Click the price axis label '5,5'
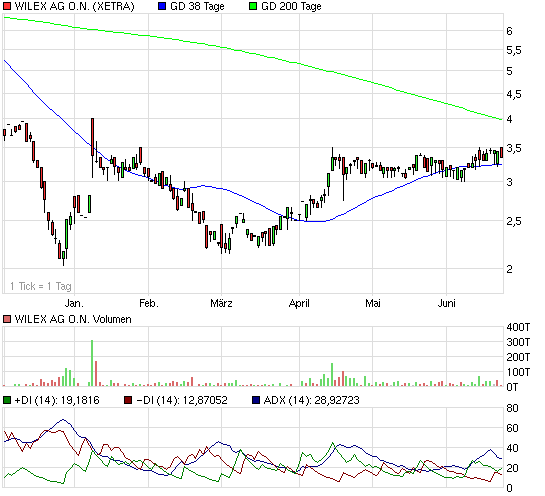 514,50
